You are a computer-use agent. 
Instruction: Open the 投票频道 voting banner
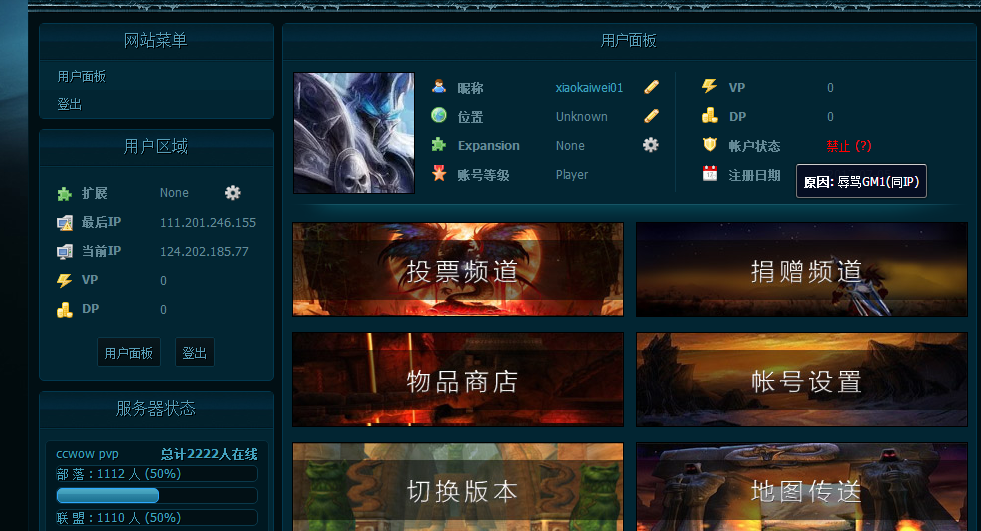pos(458,270)
